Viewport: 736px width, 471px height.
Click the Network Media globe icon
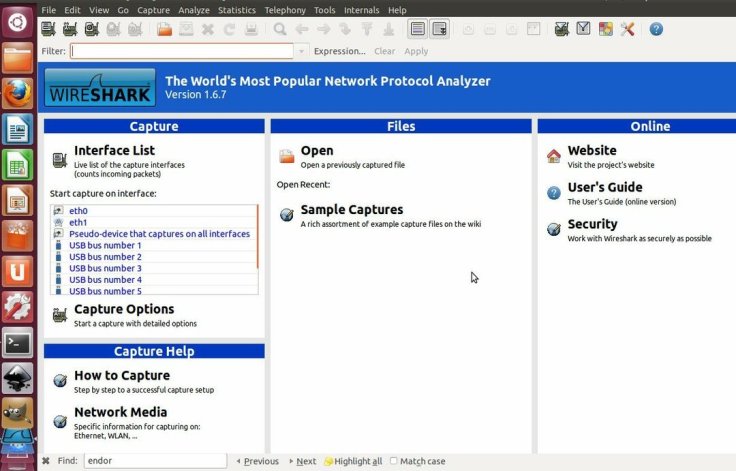click(x=60, y=421)
